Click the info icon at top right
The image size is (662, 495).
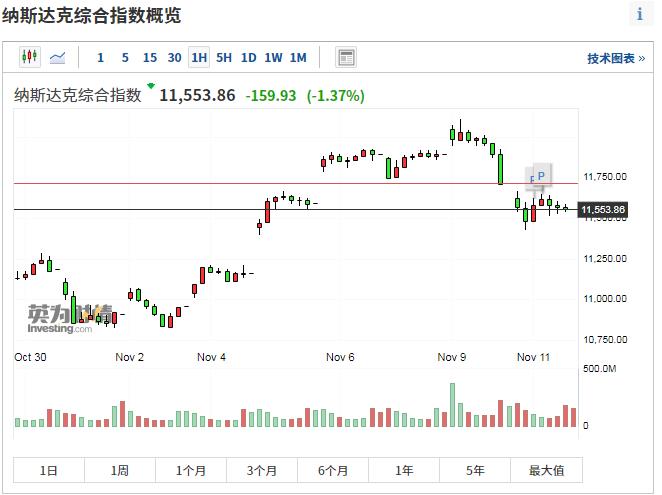640,15
